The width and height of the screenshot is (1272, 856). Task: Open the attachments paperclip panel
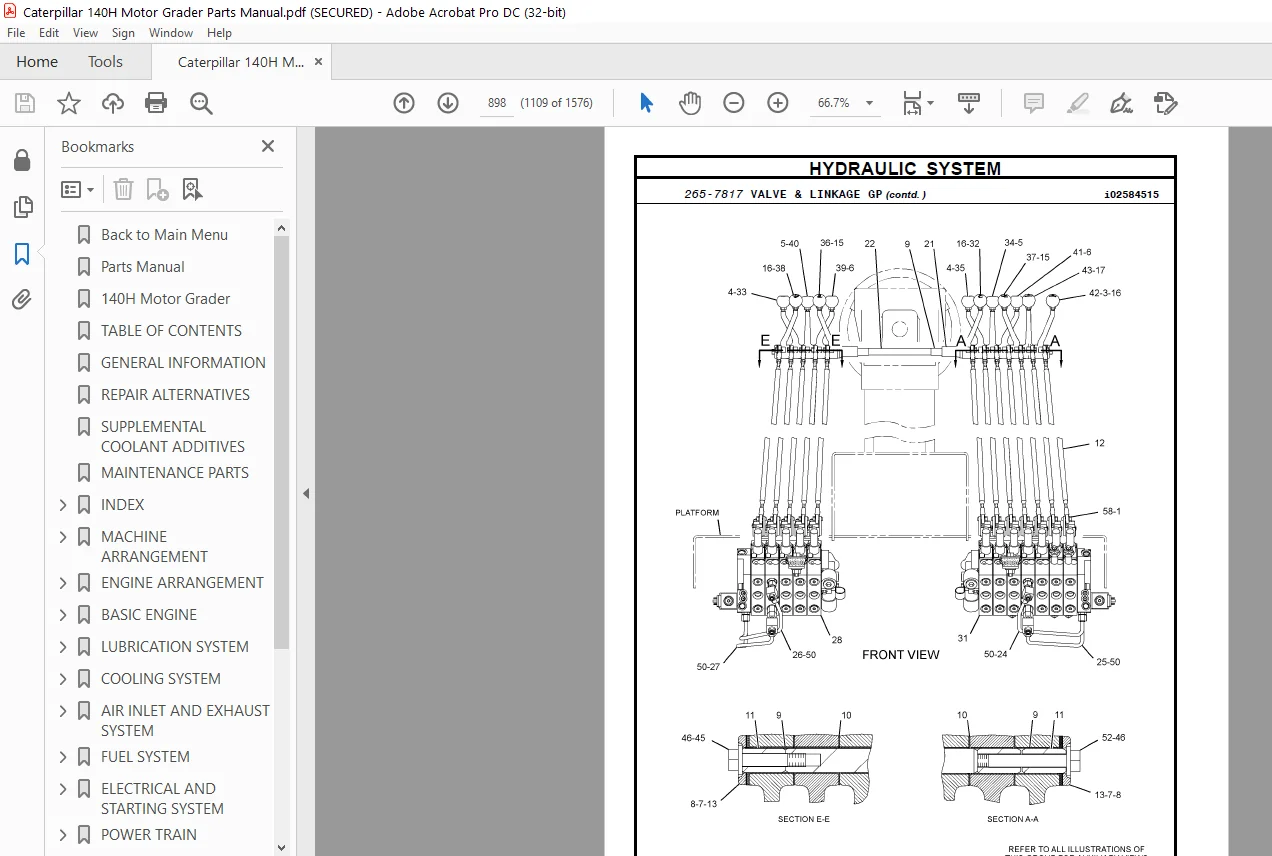(22, 300)
